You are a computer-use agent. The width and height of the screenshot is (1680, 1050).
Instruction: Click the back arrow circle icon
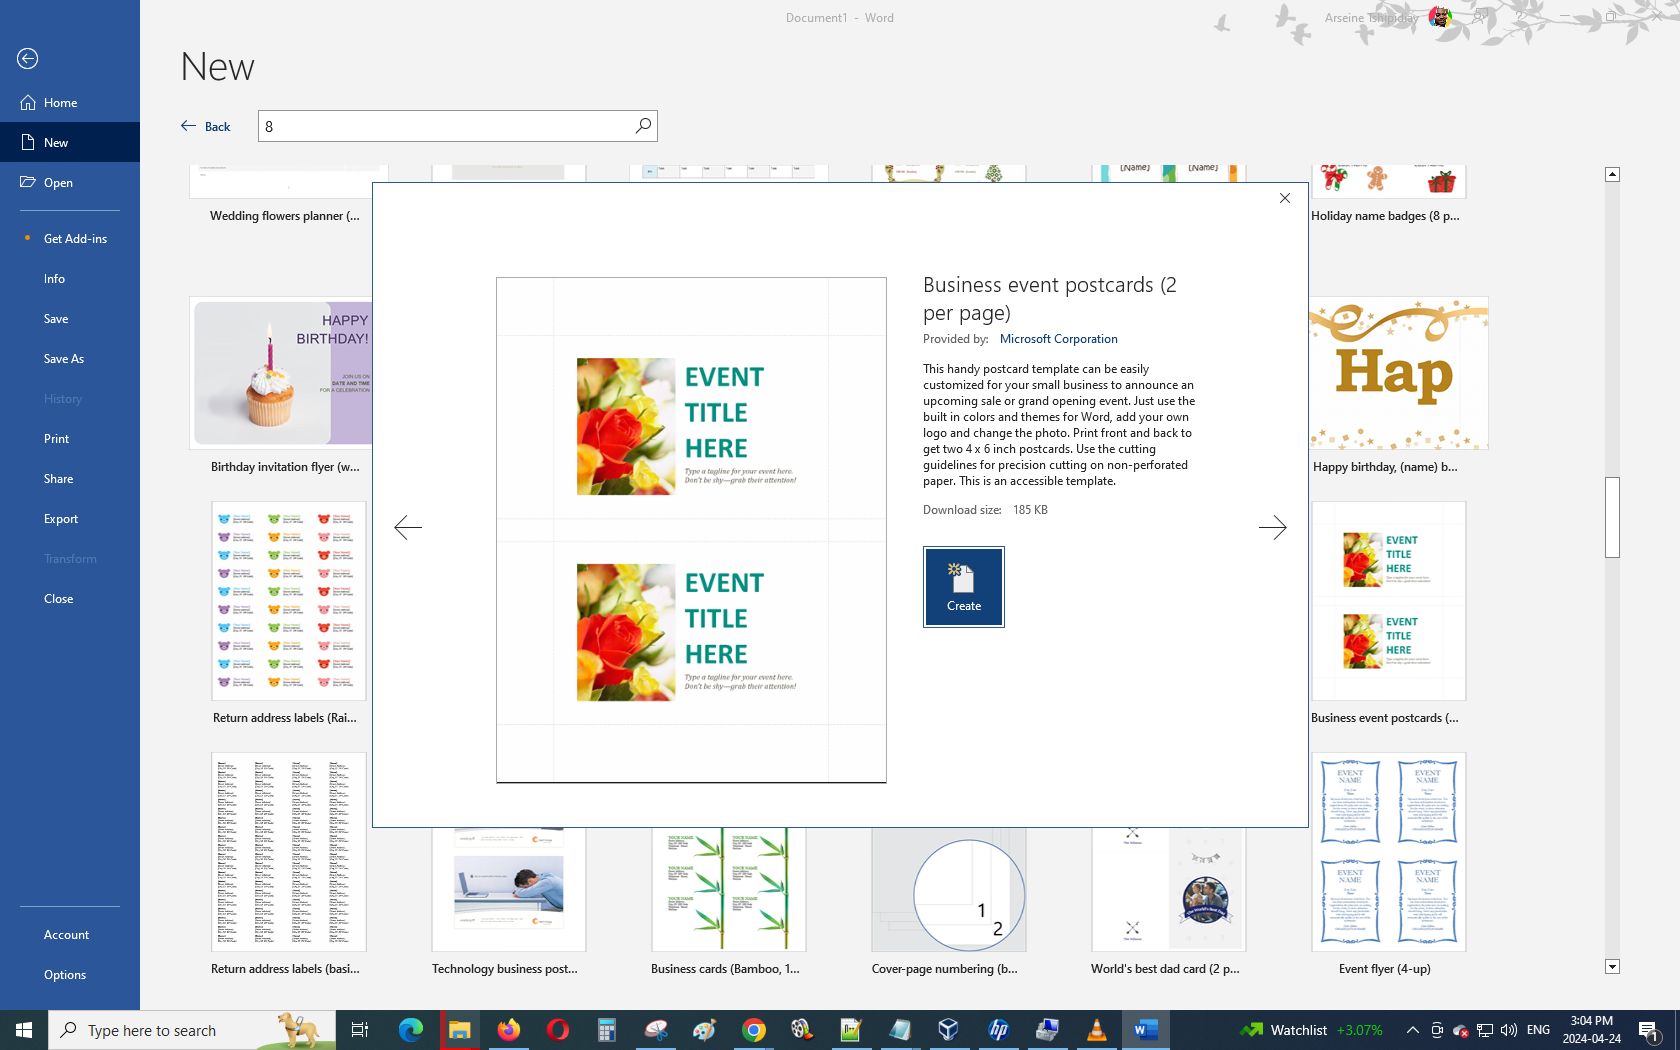click(x=28, y=59)
